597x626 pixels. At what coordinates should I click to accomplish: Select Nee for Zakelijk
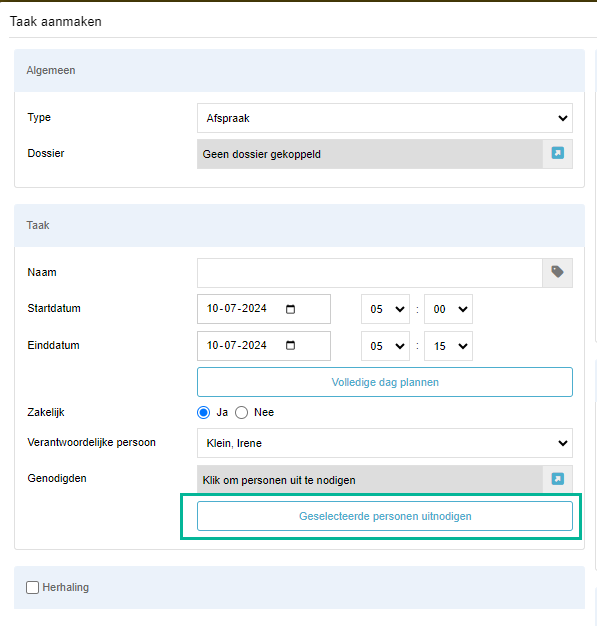click(242, 412)
